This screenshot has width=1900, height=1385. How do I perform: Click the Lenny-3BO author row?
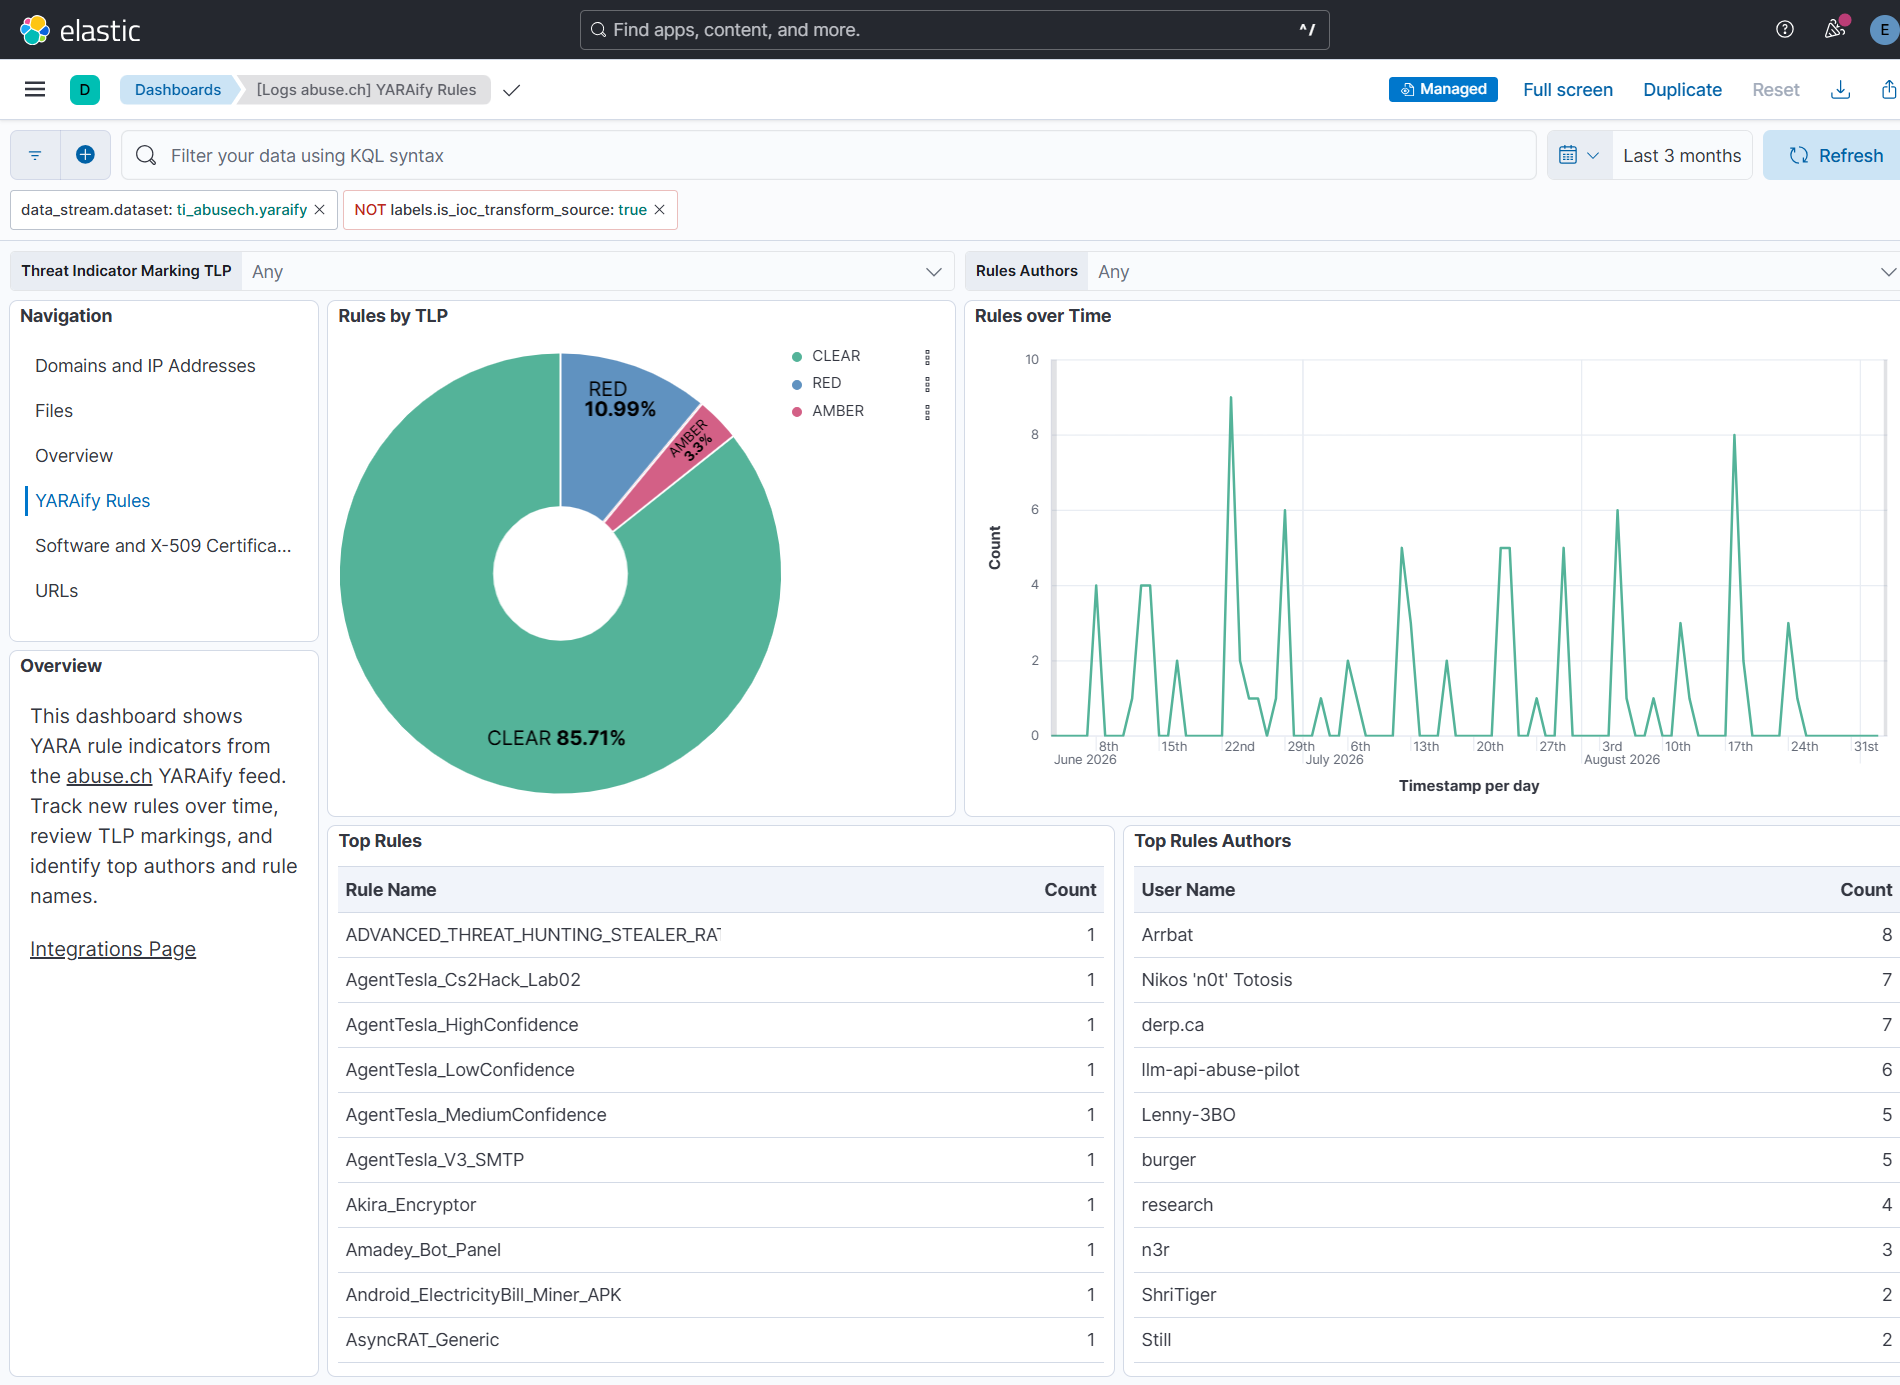tap(1517, 1115)
